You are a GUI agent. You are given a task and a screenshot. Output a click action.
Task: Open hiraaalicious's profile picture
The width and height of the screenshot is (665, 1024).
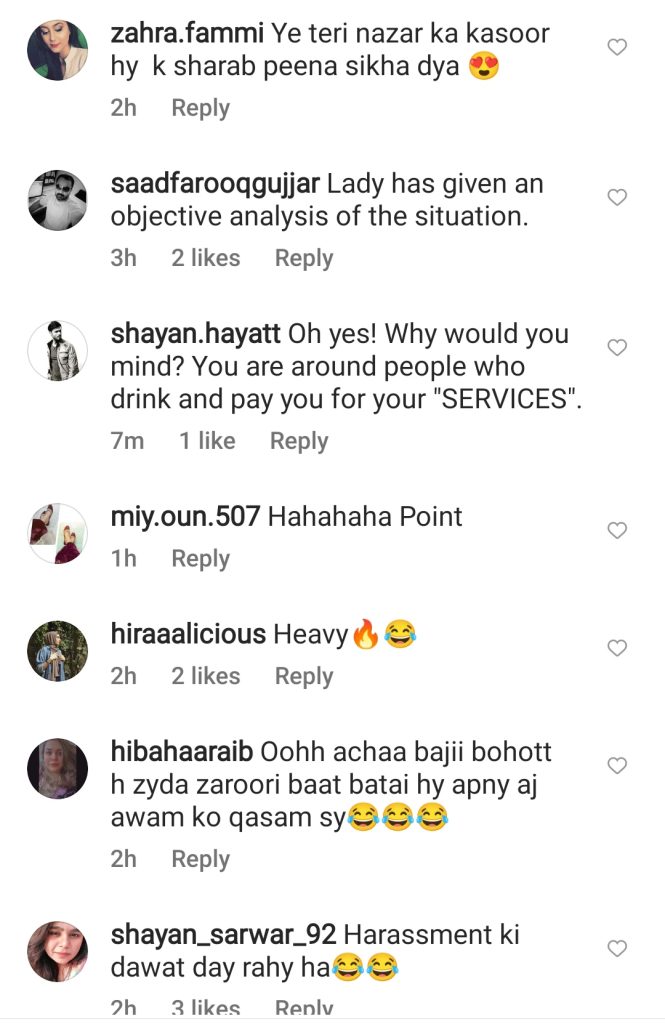coord(57,651)
